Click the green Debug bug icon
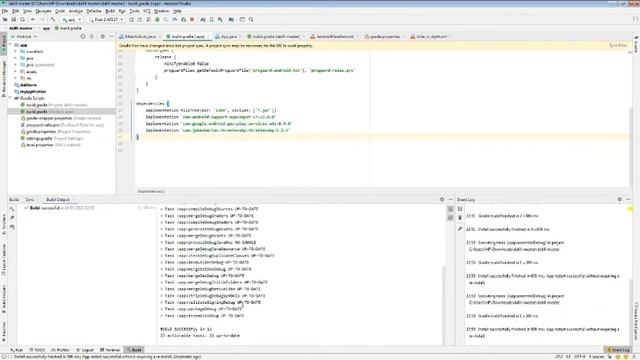This screenshot has height=360, width=640. coord(157,20)
